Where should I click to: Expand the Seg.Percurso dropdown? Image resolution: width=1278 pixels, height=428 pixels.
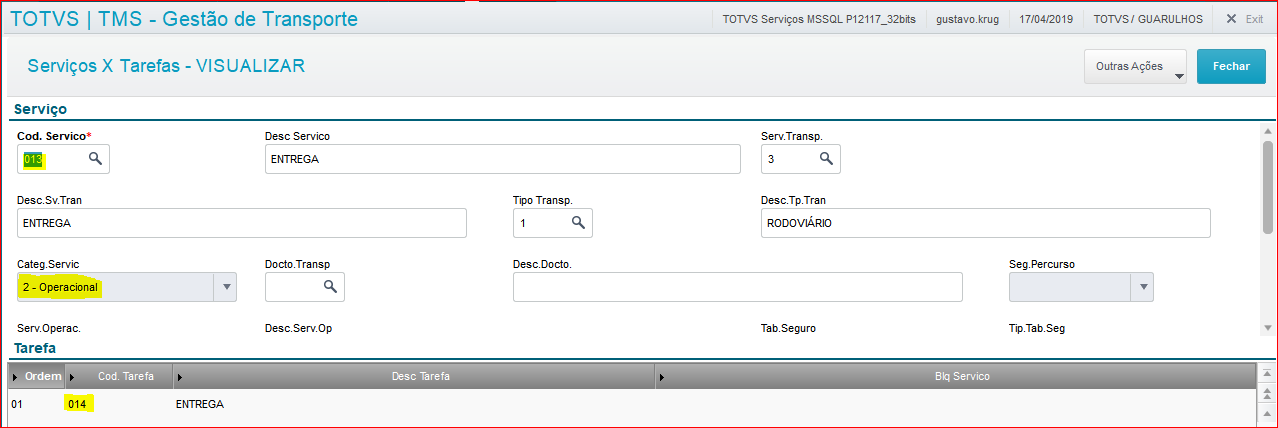tap(1144, 288)
